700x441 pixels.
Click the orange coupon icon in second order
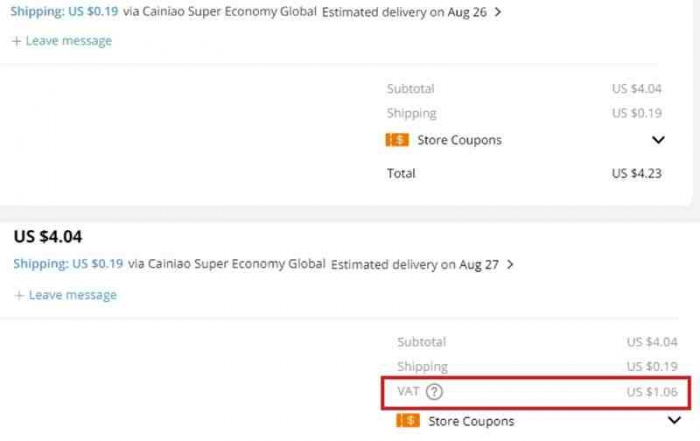pos(408,420)
